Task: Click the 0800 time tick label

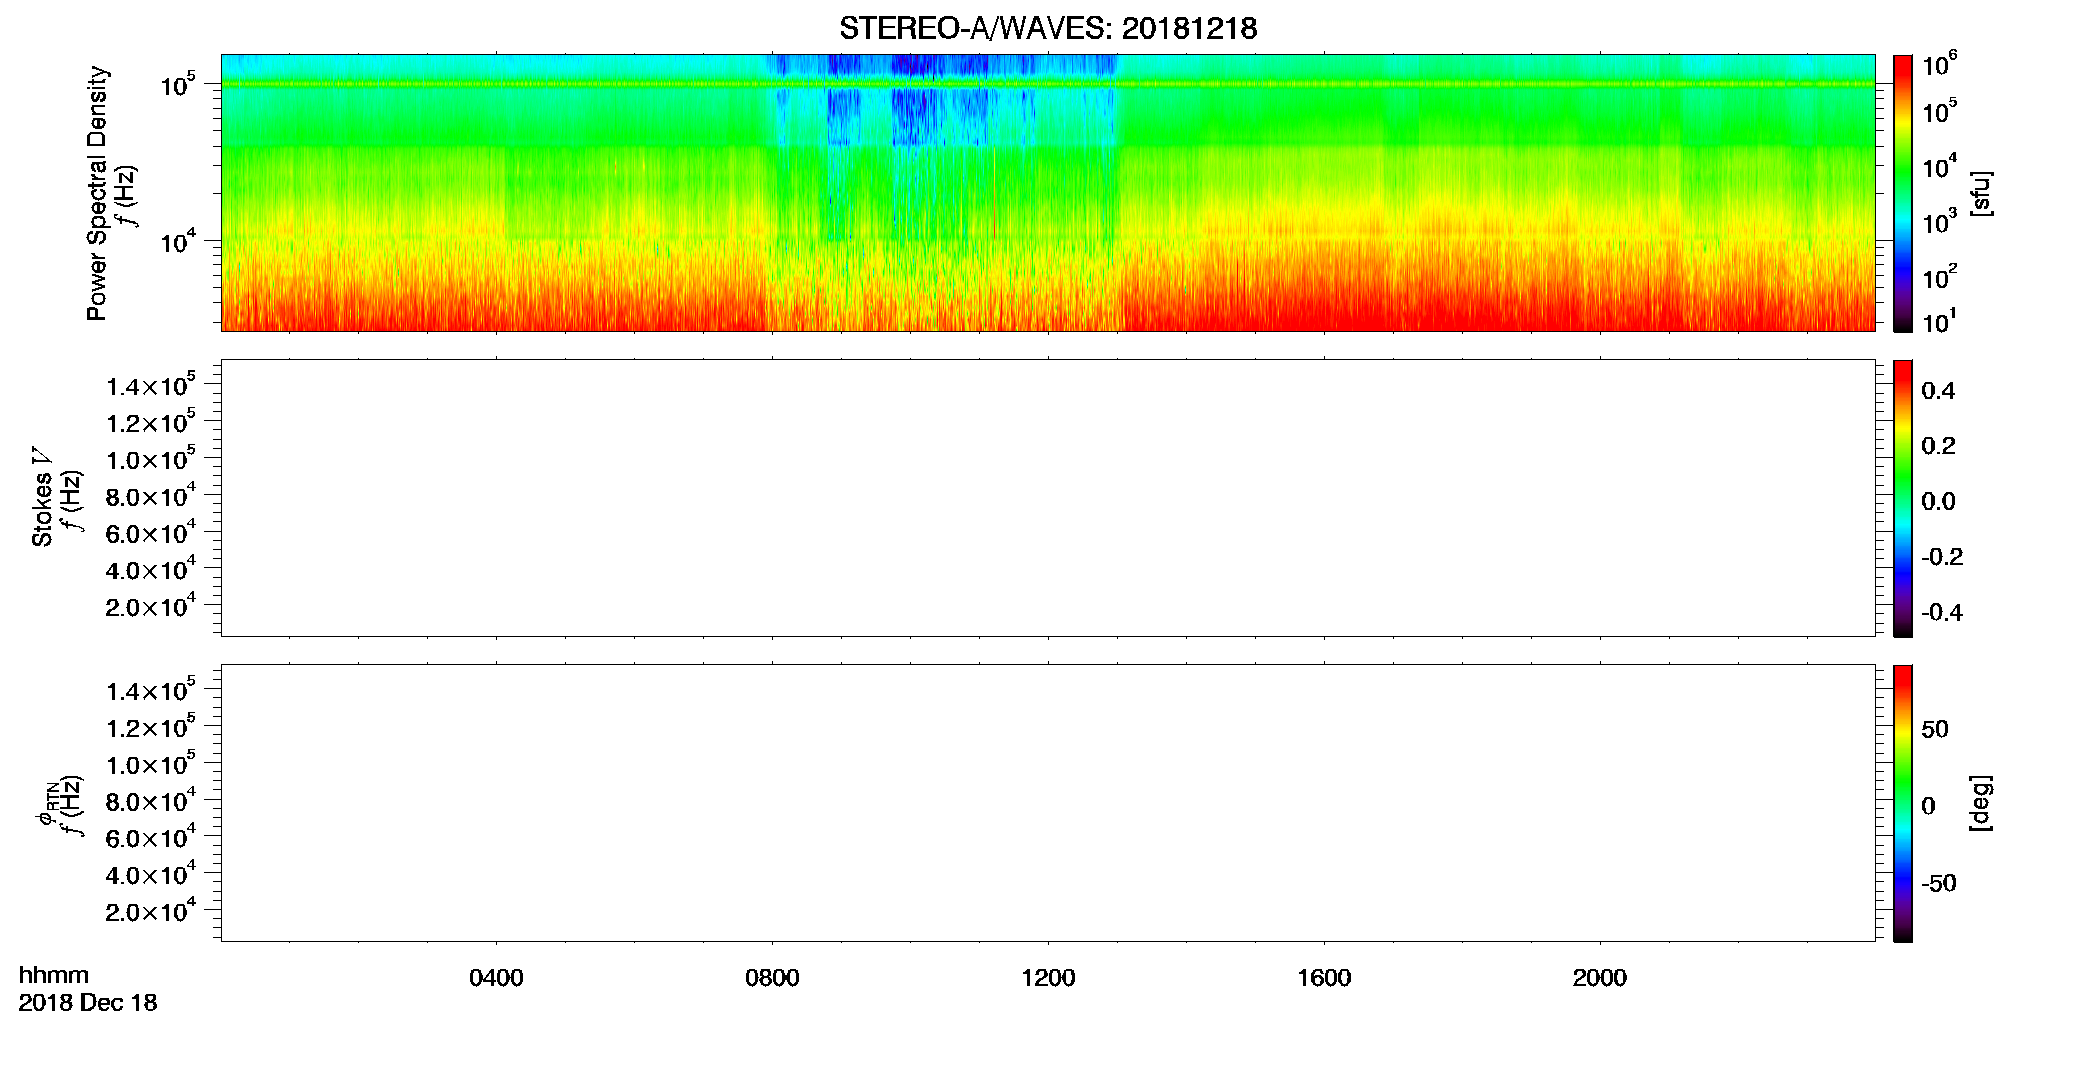Action: point(772,978)
